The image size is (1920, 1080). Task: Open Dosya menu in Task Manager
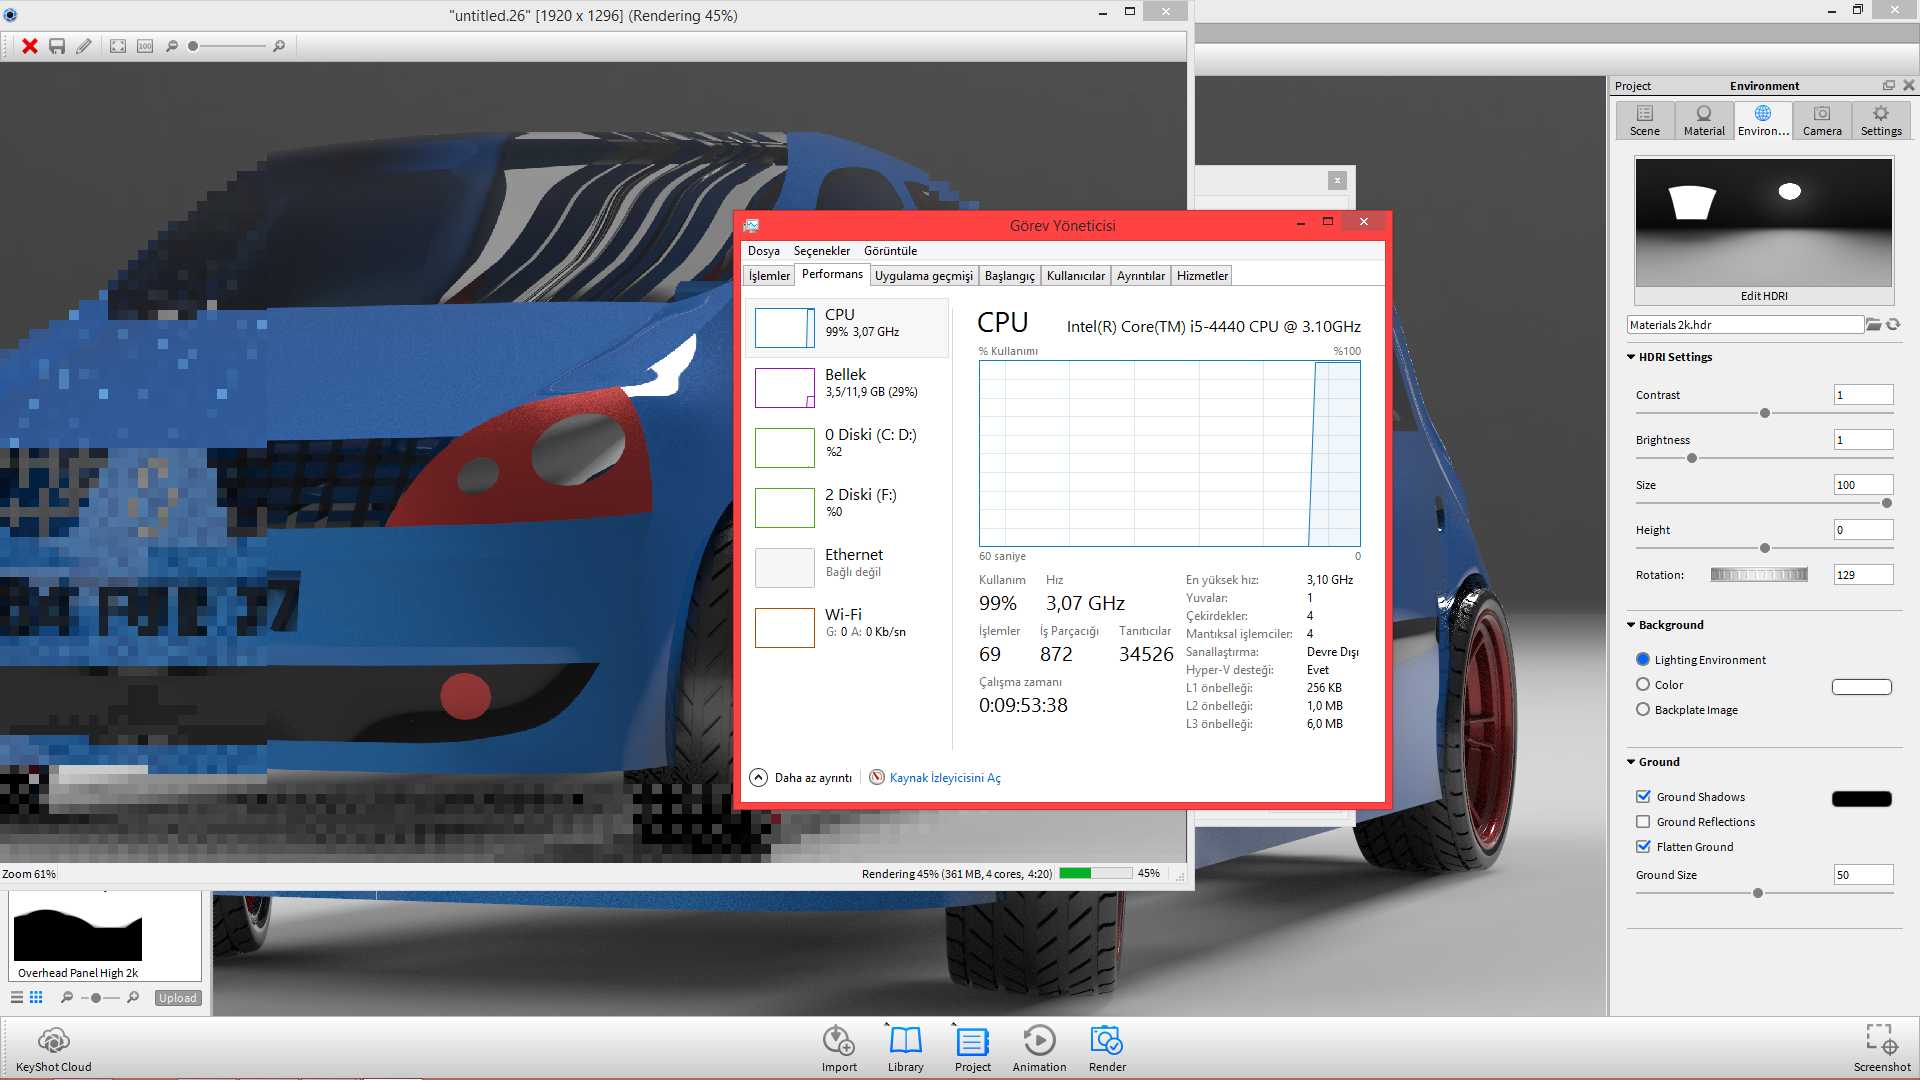[764, 251]
